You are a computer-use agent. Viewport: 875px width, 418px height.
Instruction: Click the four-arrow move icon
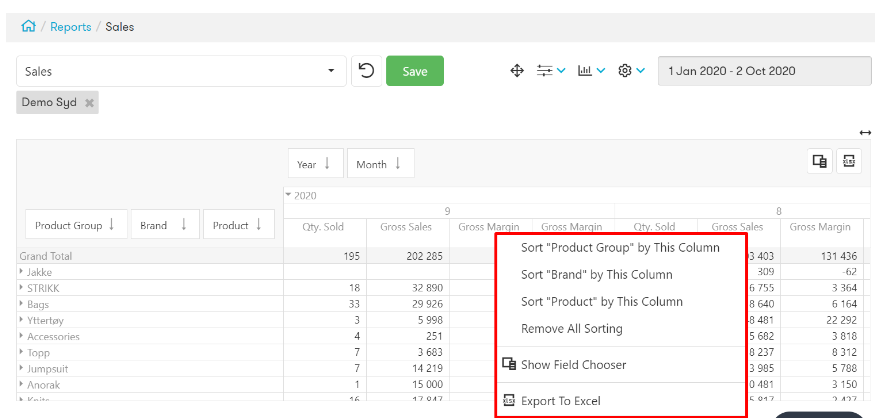coord(517,71)
